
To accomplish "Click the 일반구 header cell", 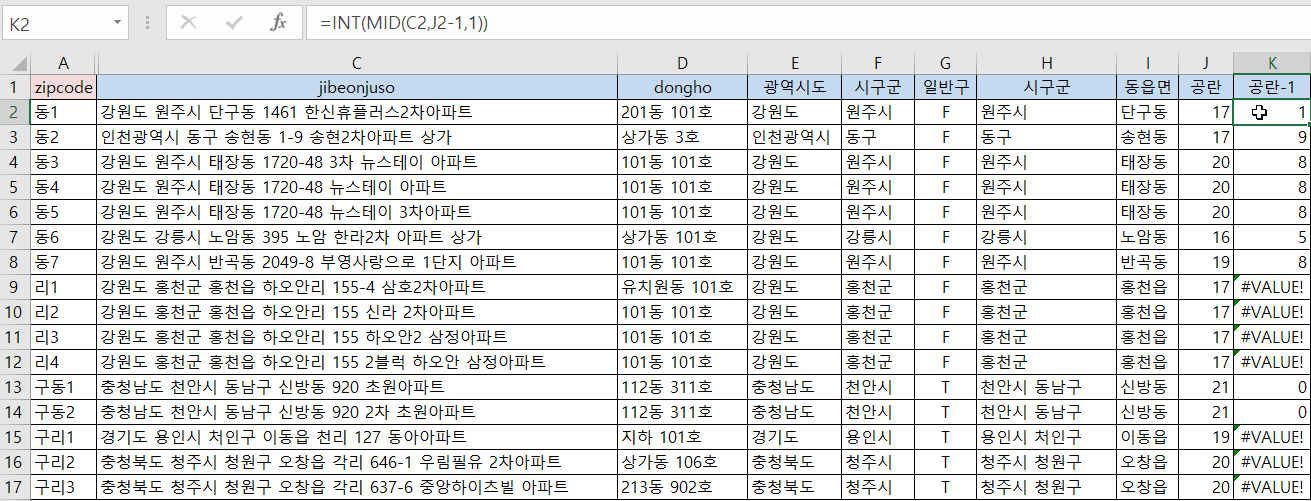I will [x=945, y=87].
